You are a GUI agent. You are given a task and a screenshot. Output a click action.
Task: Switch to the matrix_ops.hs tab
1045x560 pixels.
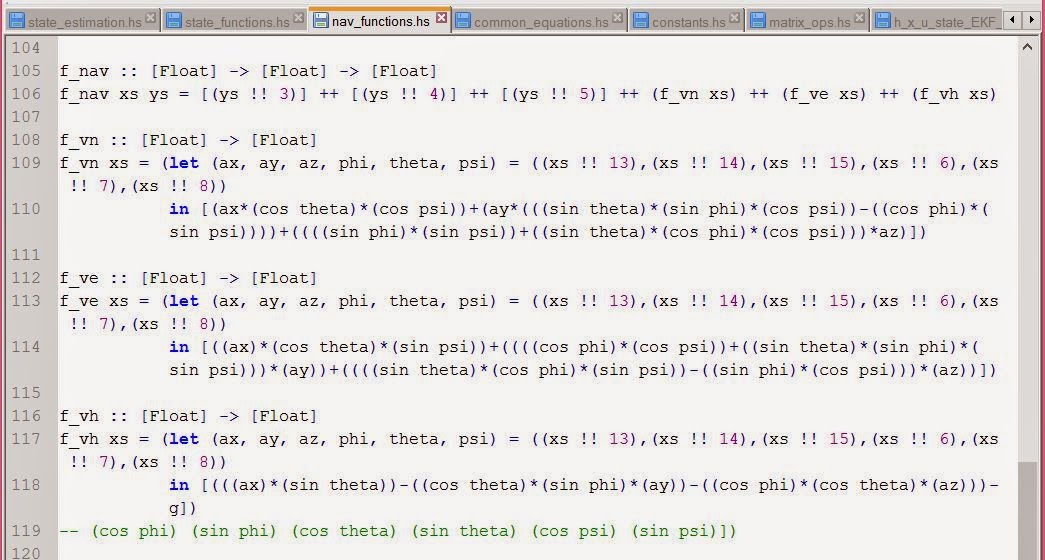(808, 21)
